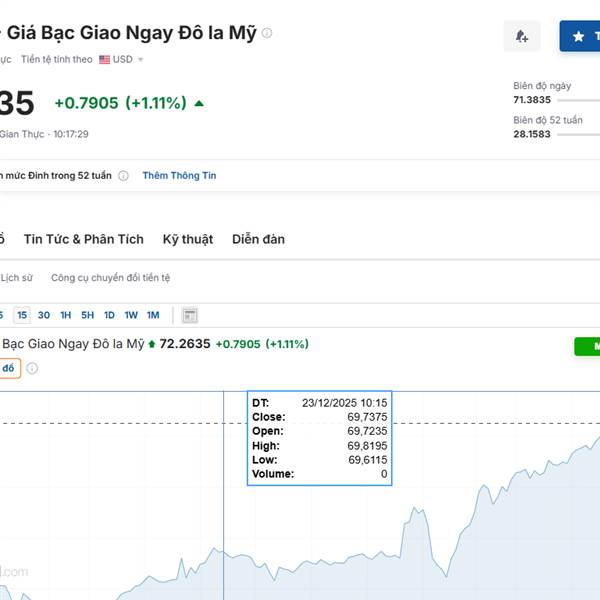The width and height of the screenshot is (600, 600).
Task: Switch chart interval to 30 minutes
Action: pos(44,315)
